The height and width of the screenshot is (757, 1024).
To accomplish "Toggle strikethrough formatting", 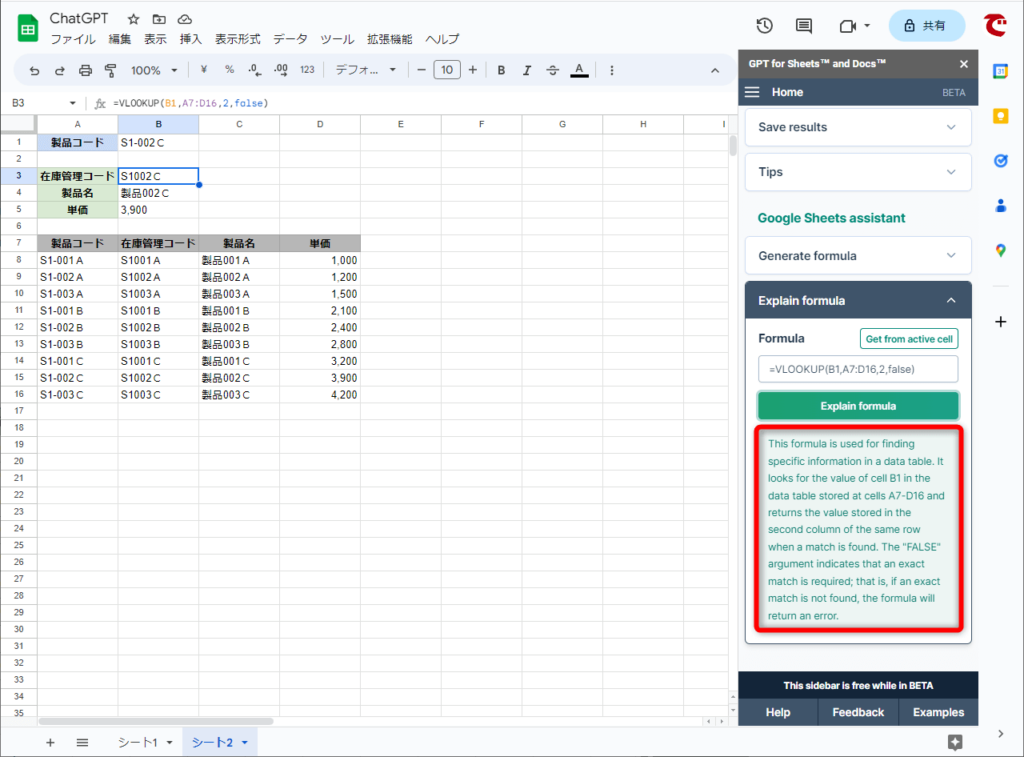I will click(x=552, y=71).
